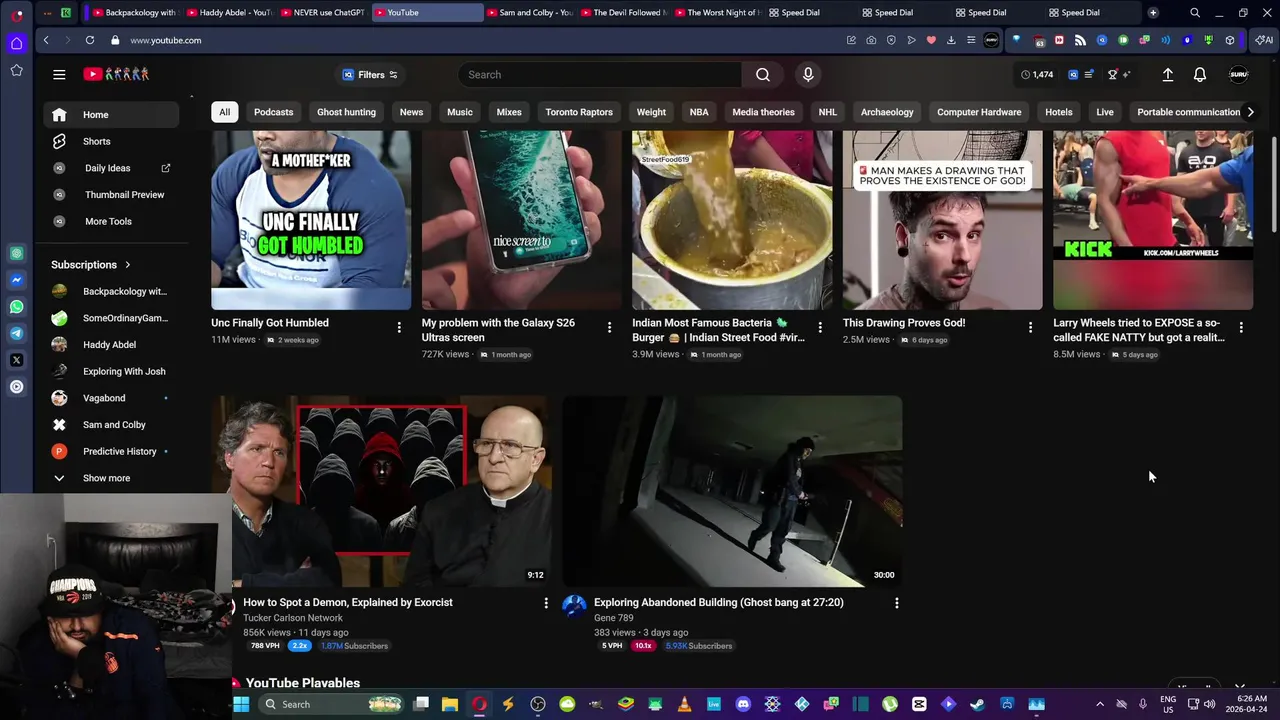Switch to Haddy Abdel browser tab
The image size is (1280, 720).
(x=228, y=13)
